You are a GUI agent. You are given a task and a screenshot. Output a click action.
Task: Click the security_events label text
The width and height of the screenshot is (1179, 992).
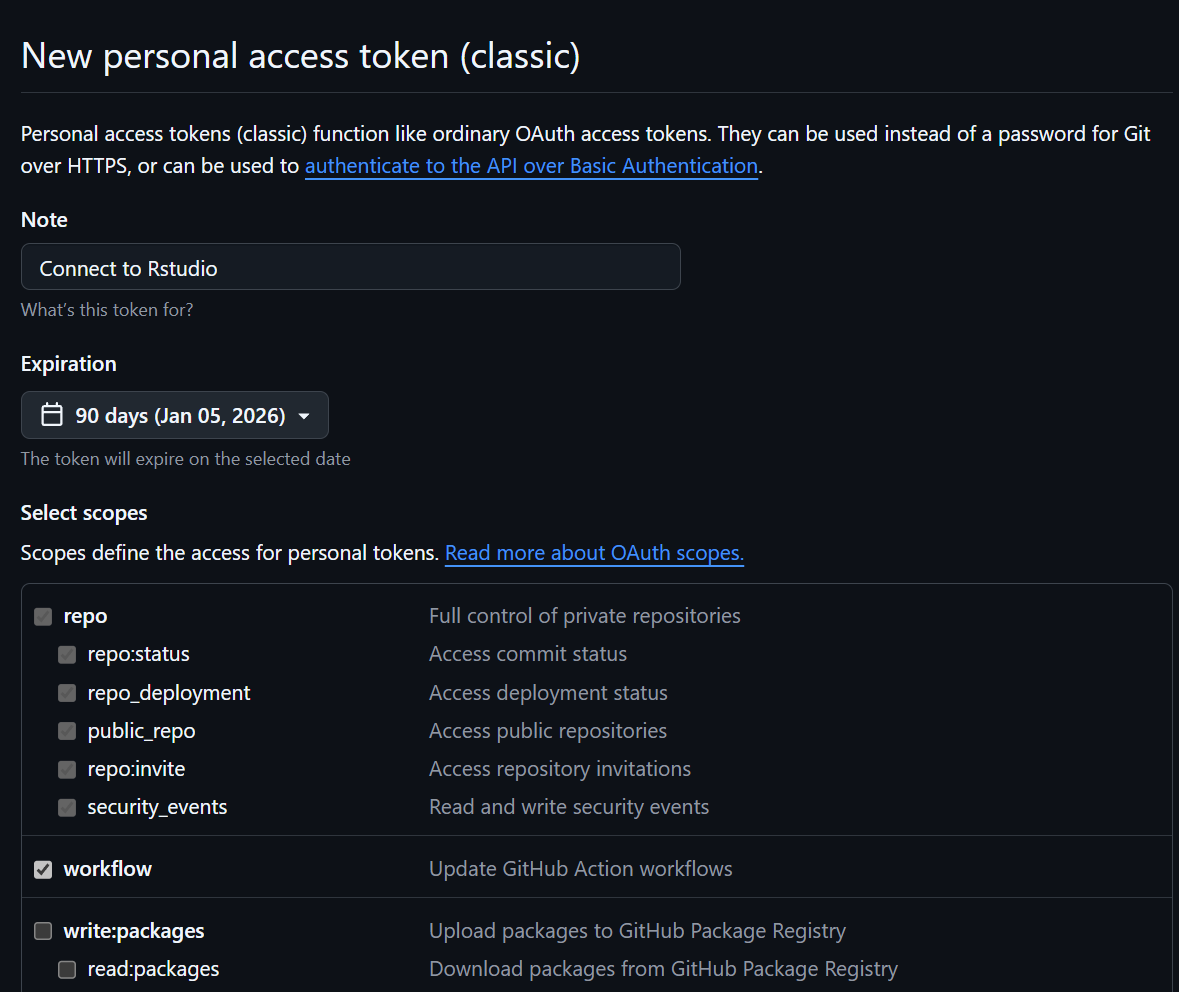[x=157, y=807]
